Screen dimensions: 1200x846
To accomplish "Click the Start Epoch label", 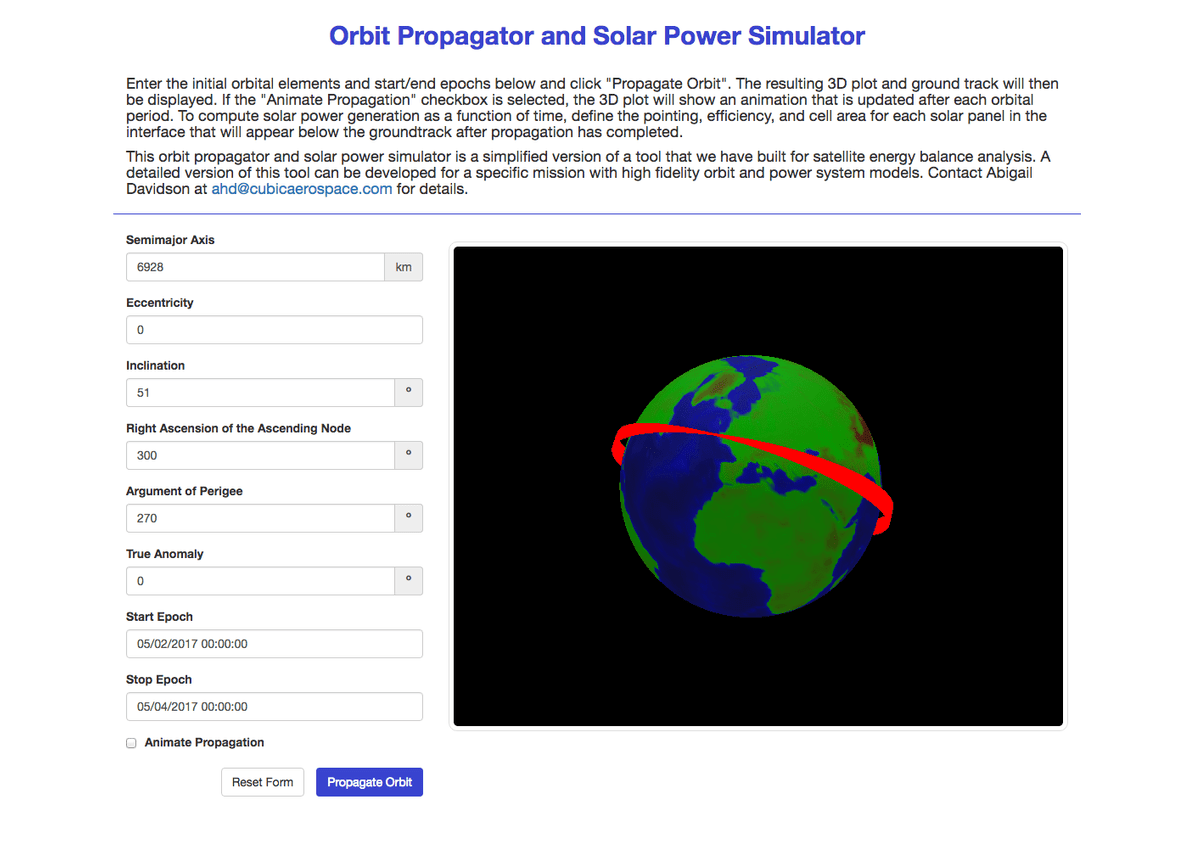I will (159, 617).
